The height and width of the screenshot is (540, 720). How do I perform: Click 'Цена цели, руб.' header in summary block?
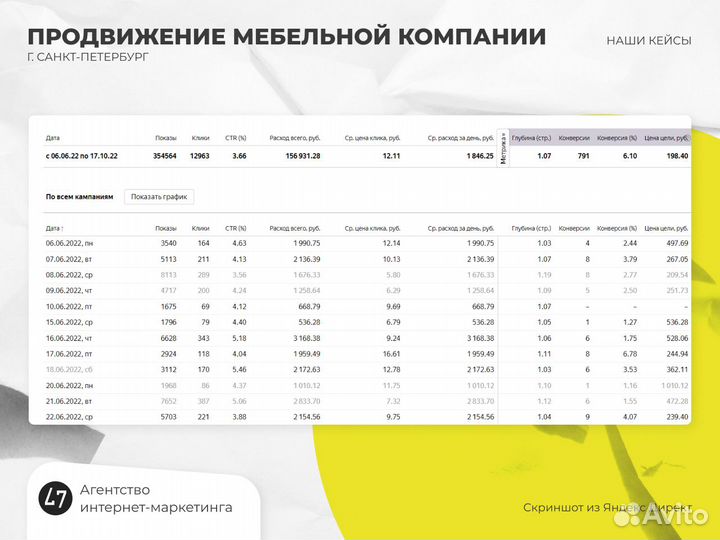click(x=666, y=138)
